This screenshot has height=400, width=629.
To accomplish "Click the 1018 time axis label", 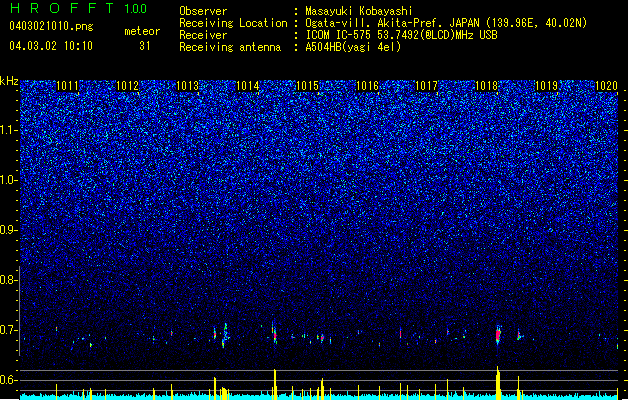I will tap(486, 86).
